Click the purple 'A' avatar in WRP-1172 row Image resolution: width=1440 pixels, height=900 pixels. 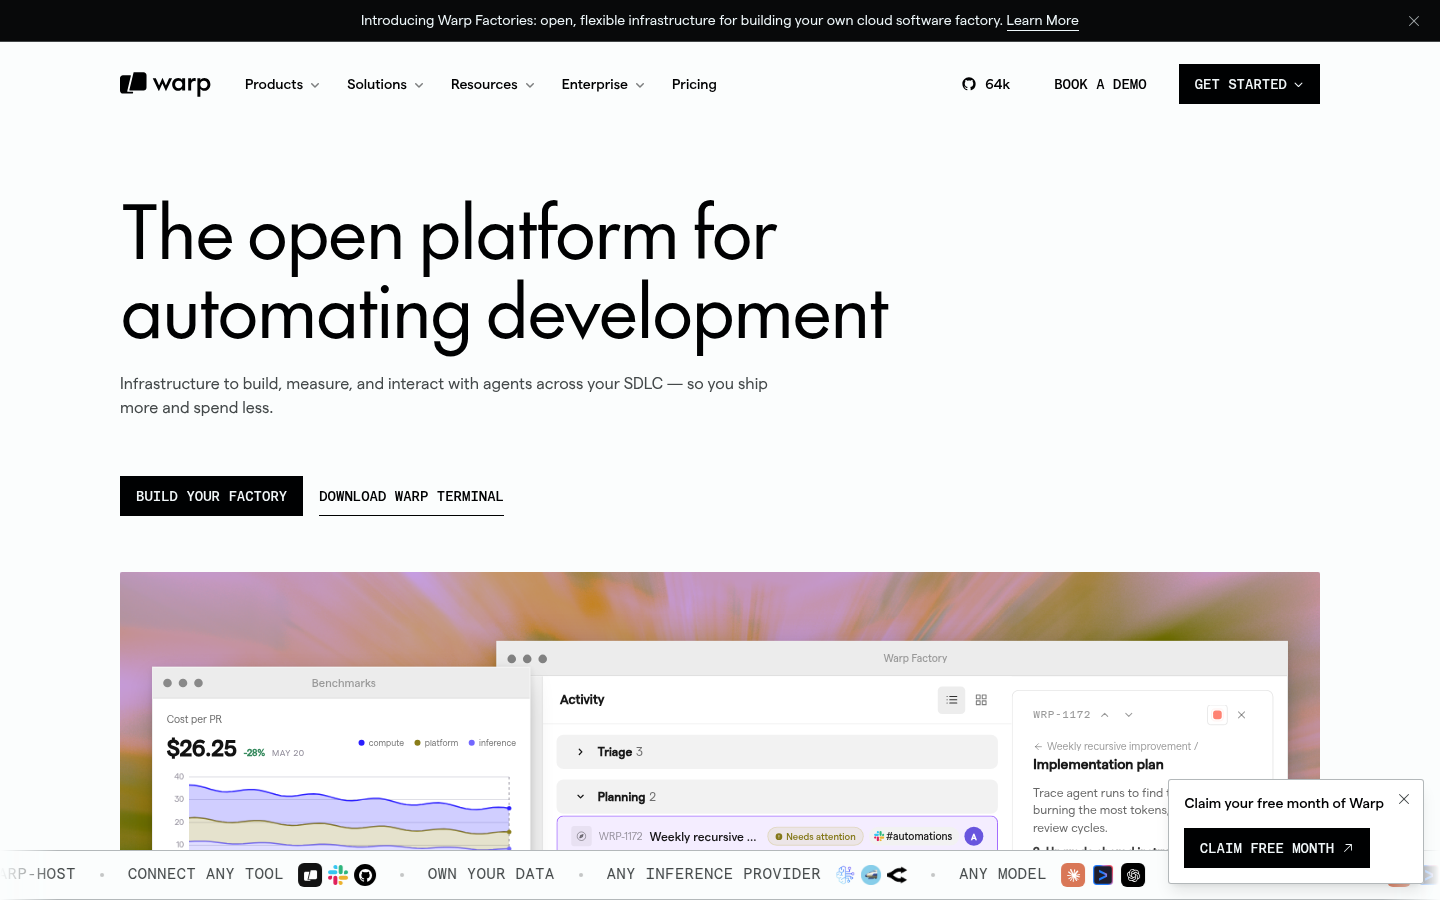(x=974, y=836)
